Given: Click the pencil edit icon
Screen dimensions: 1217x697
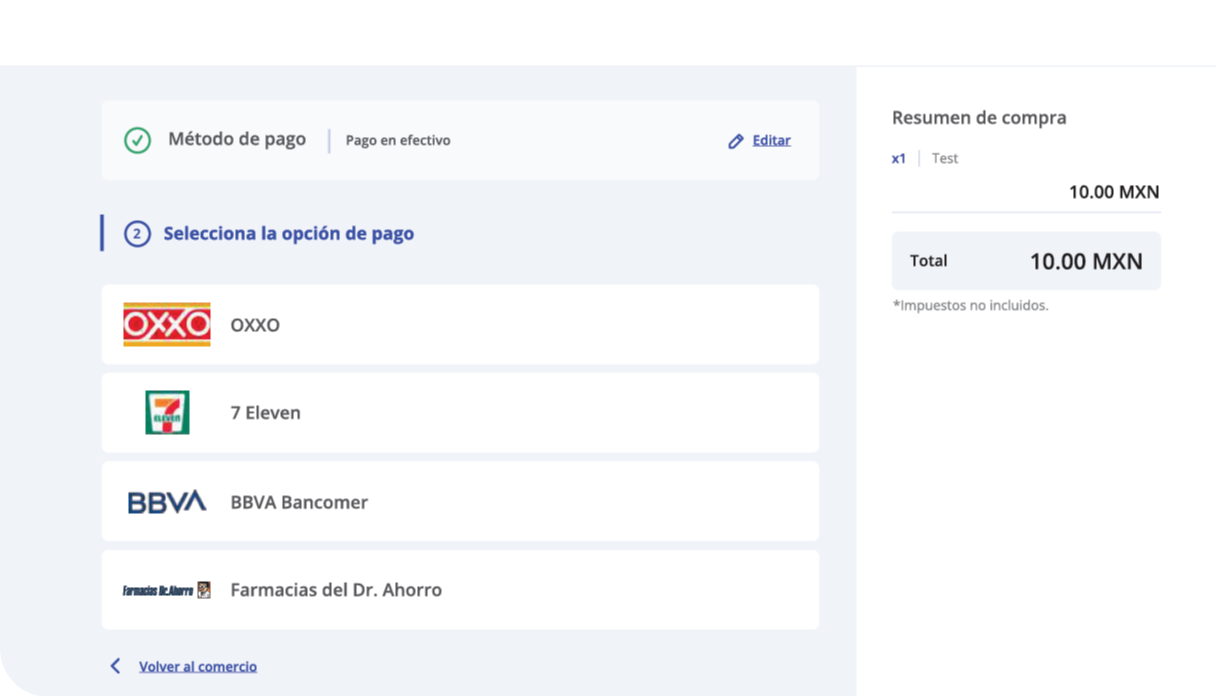Looking at the screenshot, I should (x=736, y=141).
